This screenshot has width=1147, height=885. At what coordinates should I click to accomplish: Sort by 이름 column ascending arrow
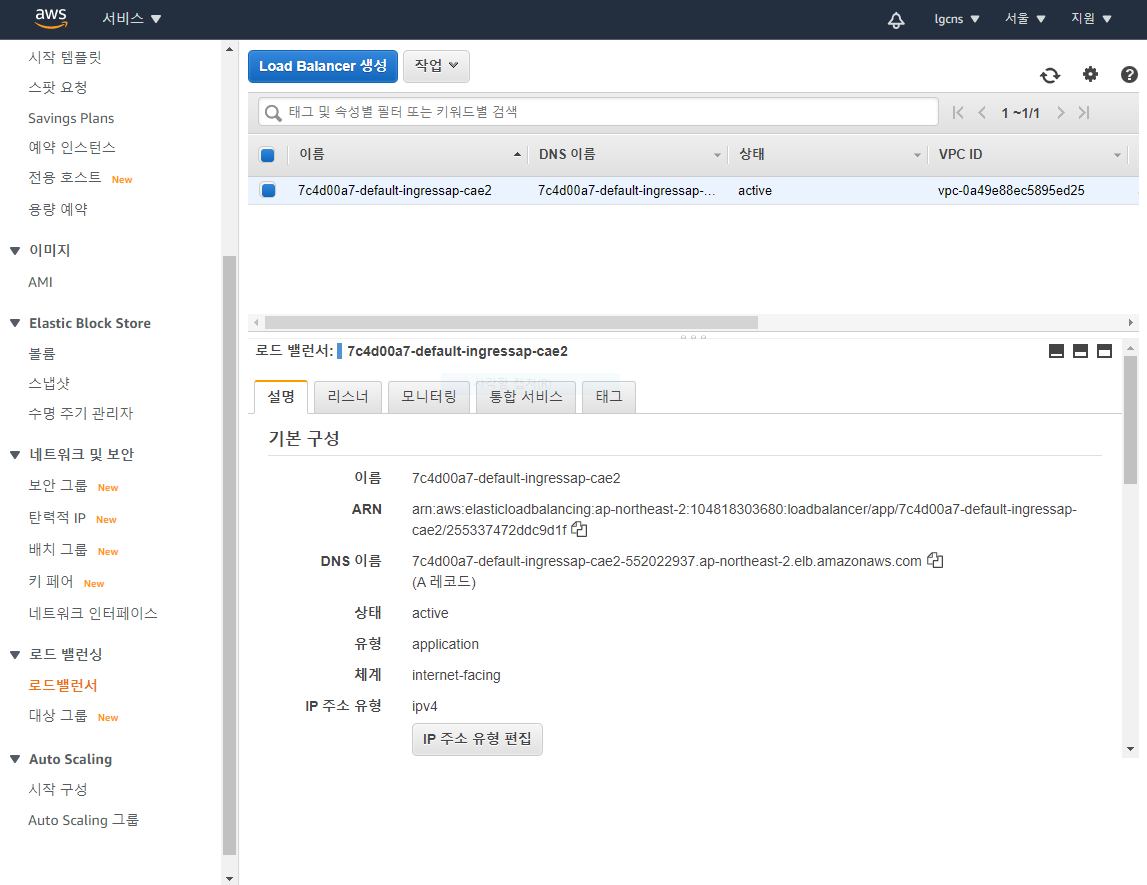517,154
